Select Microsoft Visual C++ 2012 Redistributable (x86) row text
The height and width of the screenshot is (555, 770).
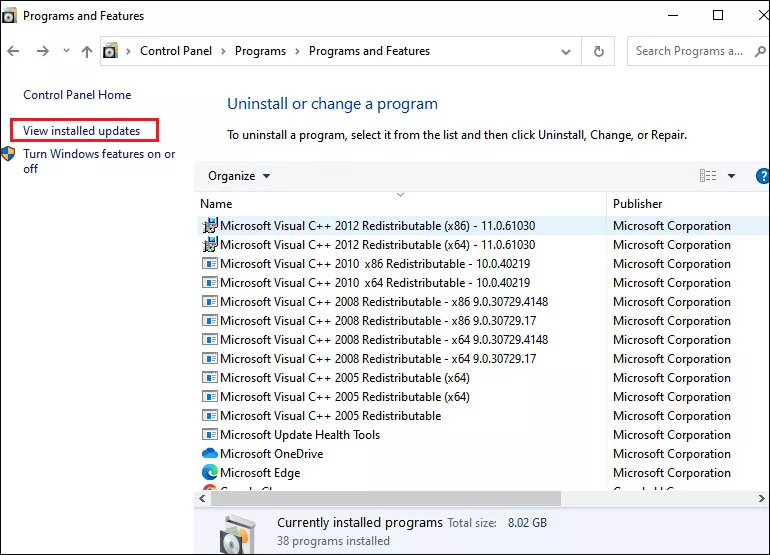point(378,226)
